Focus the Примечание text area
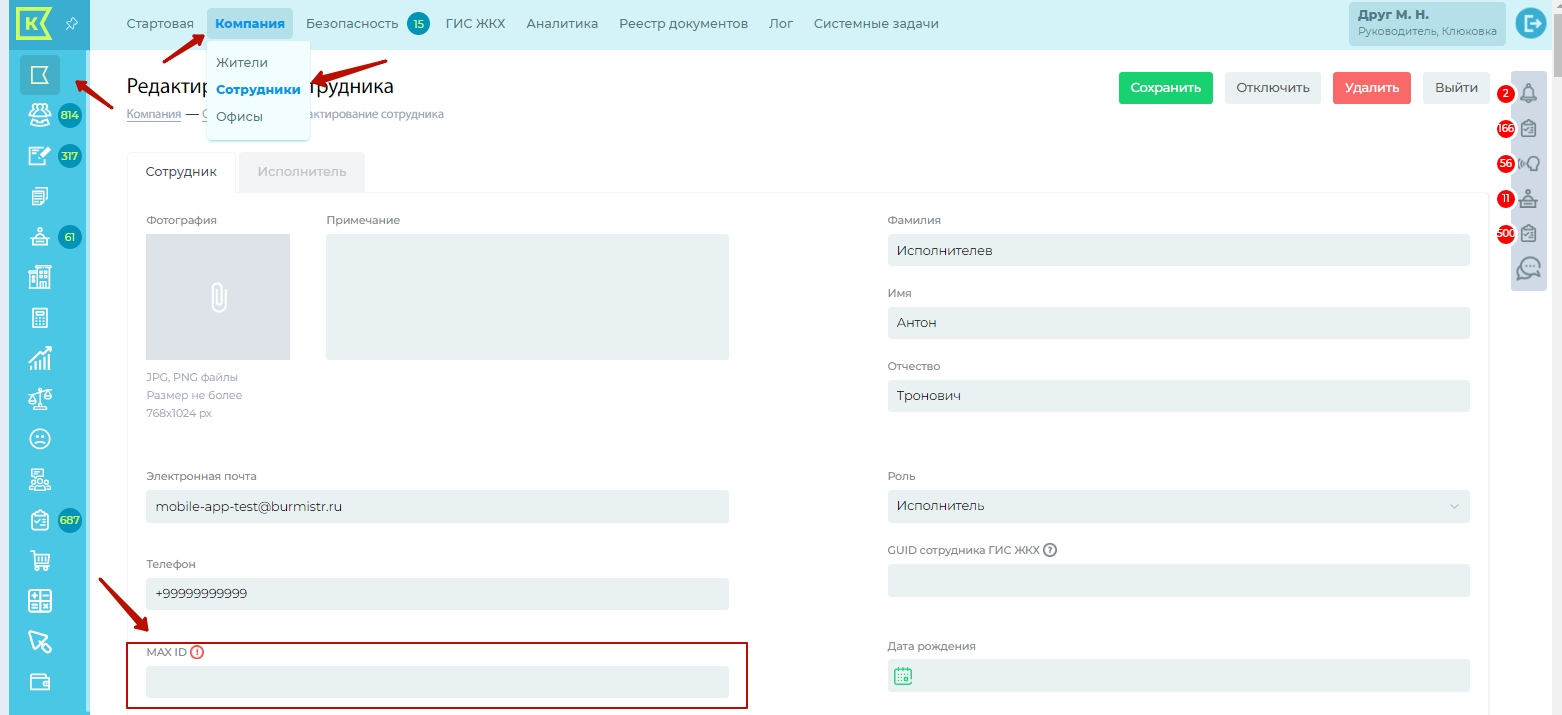Image resolution: width=1562 pixels, height=715 pixels. coord(527,297)
